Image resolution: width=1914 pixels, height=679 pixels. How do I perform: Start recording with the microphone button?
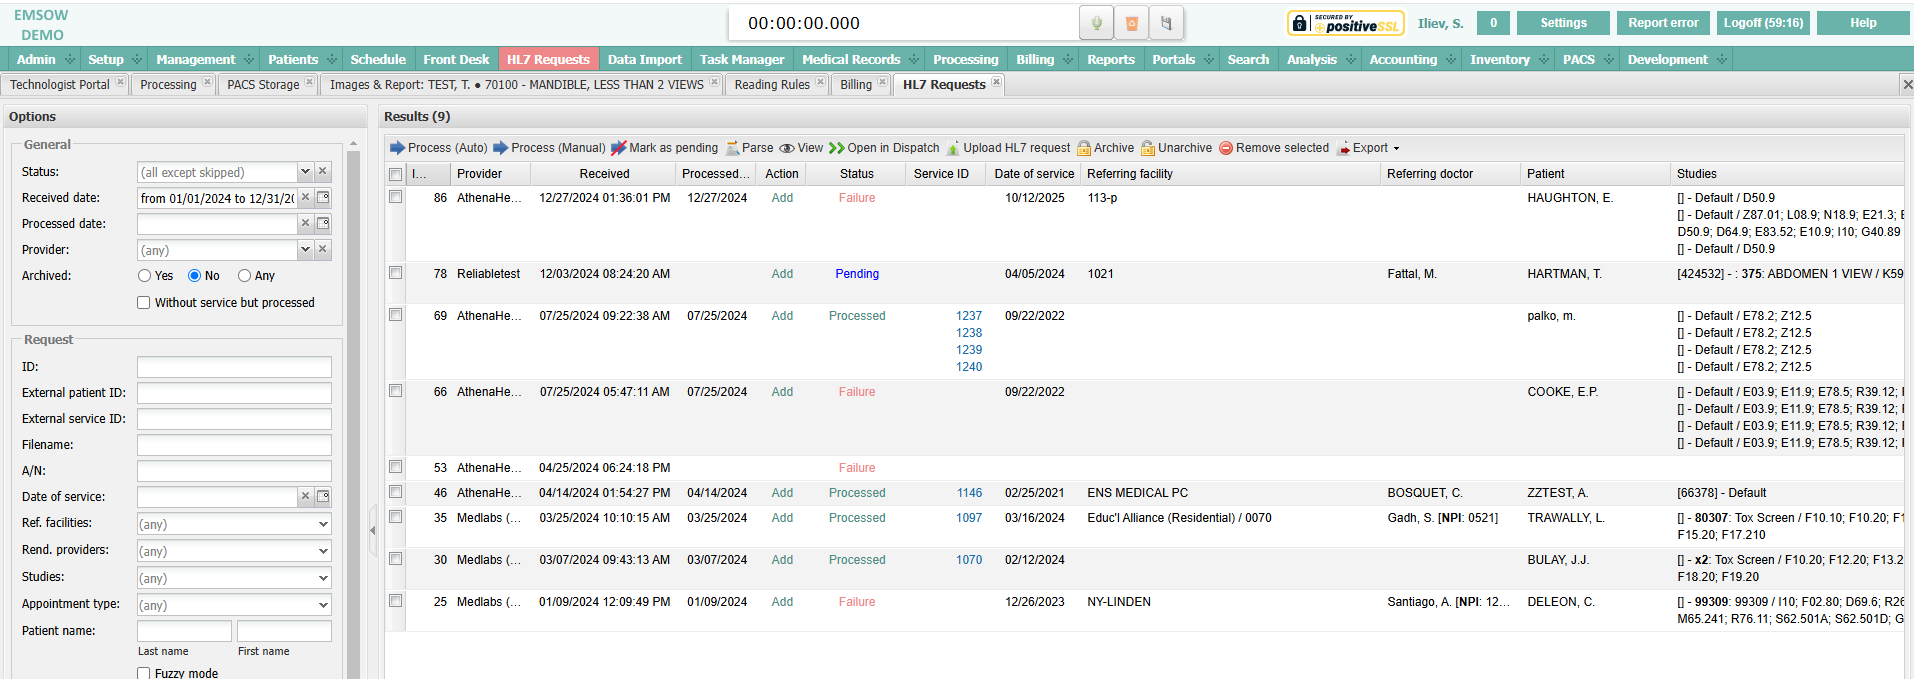coord(1097,23)
